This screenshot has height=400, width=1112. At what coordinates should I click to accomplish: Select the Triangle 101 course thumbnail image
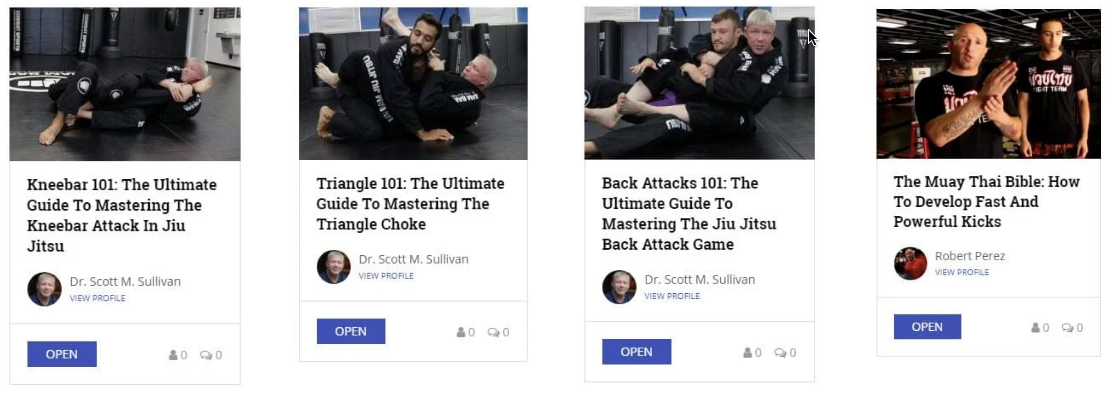413,84
